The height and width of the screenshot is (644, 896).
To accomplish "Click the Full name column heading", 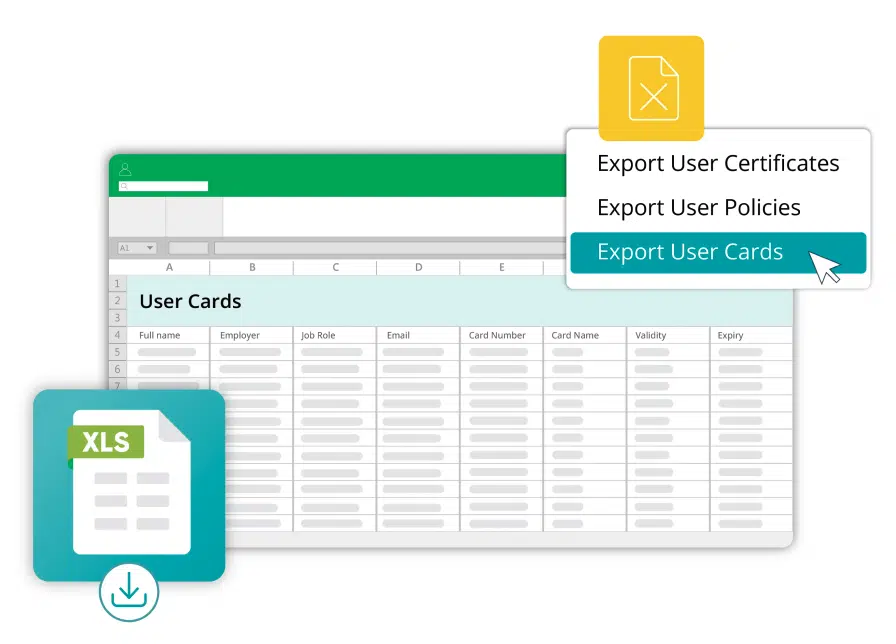I will (x=159, y=335).
